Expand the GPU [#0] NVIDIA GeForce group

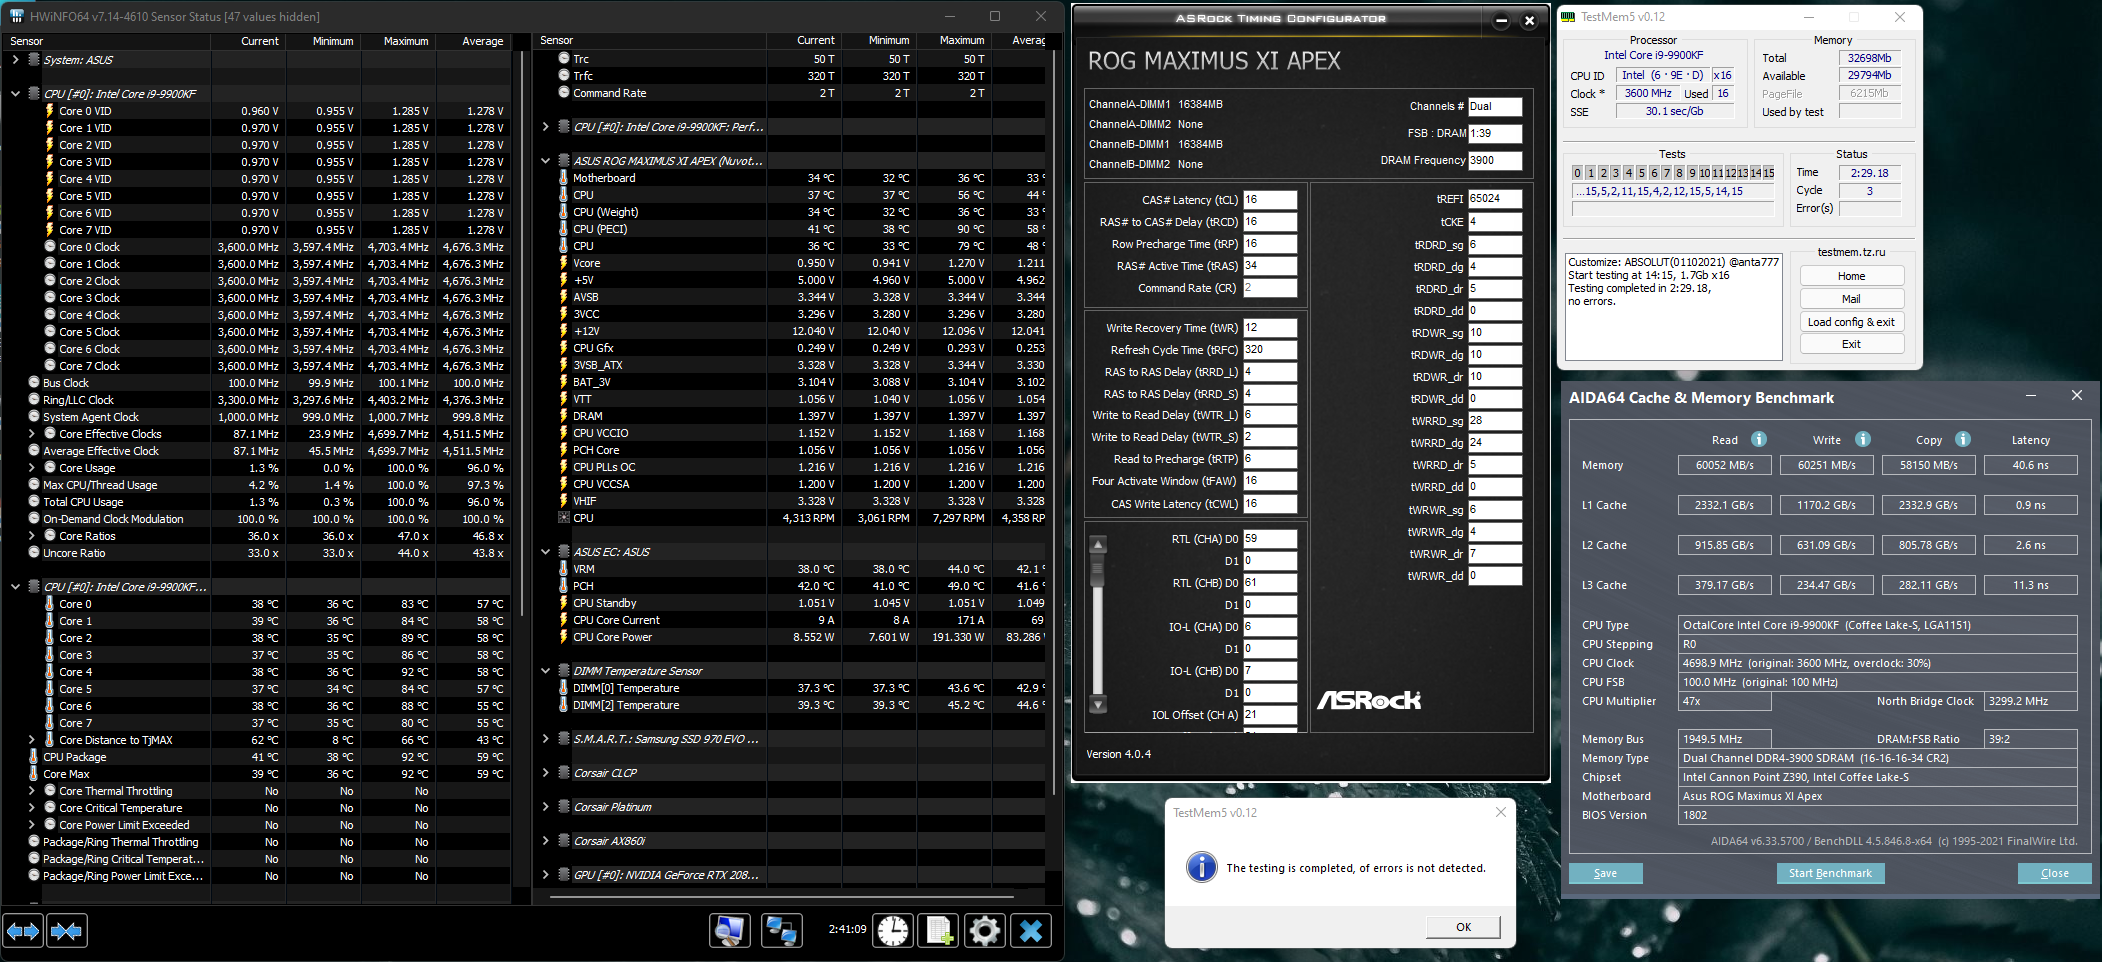pos(545,875)
